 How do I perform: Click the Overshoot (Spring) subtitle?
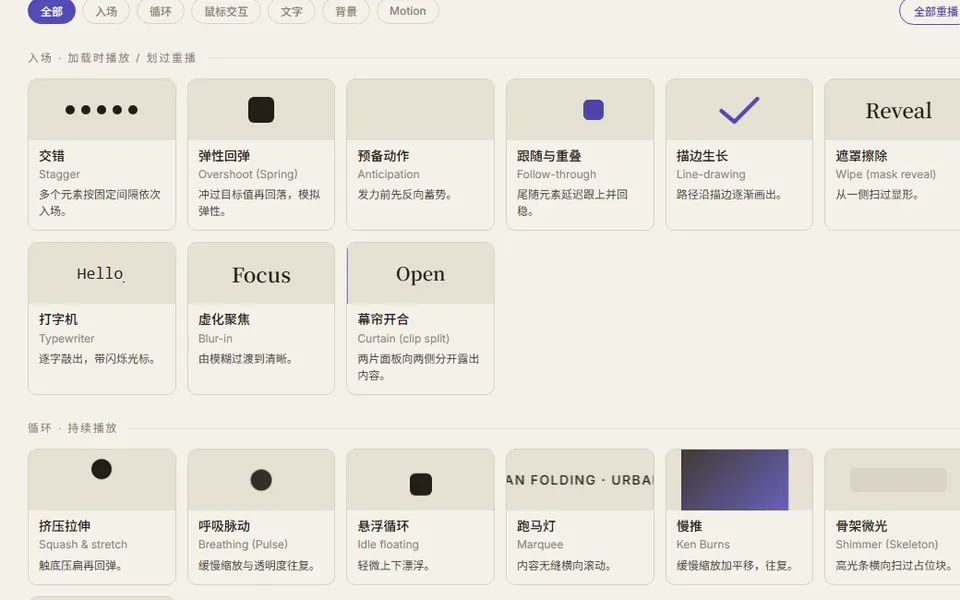pyautogui.click(x=247, y=174)
